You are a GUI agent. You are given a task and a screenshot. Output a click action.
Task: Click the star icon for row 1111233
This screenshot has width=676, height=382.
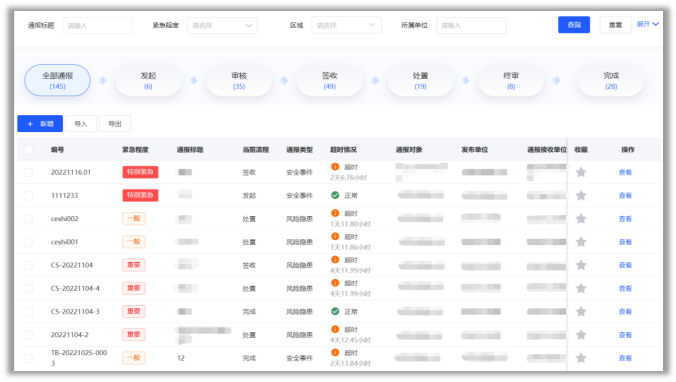(x=581, y=196)
